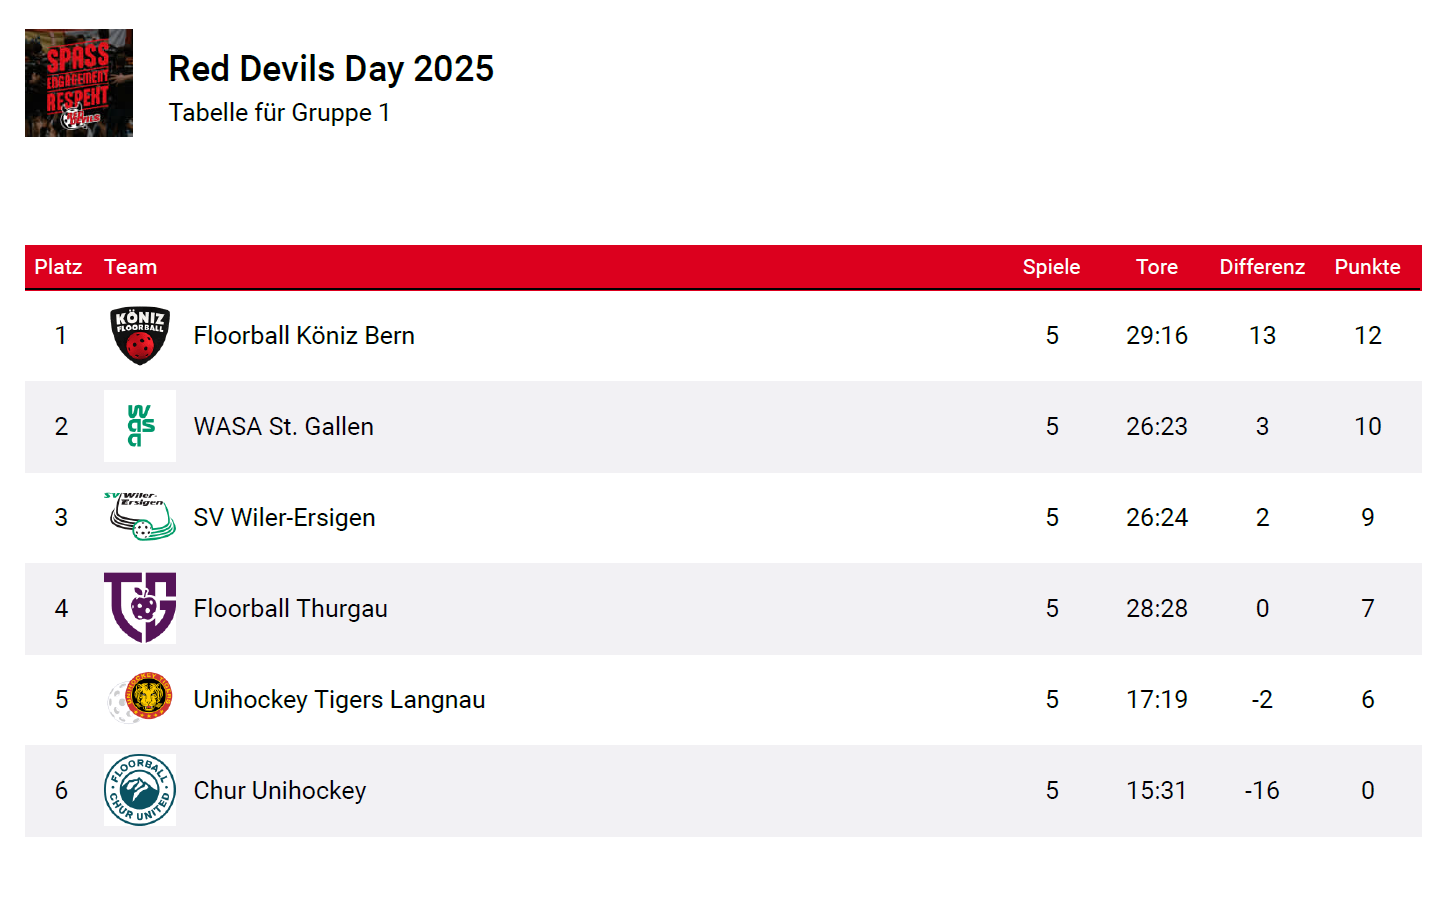Click the Team column header
The height and width of the screenshot is (901, 1453).
point(130,267)
